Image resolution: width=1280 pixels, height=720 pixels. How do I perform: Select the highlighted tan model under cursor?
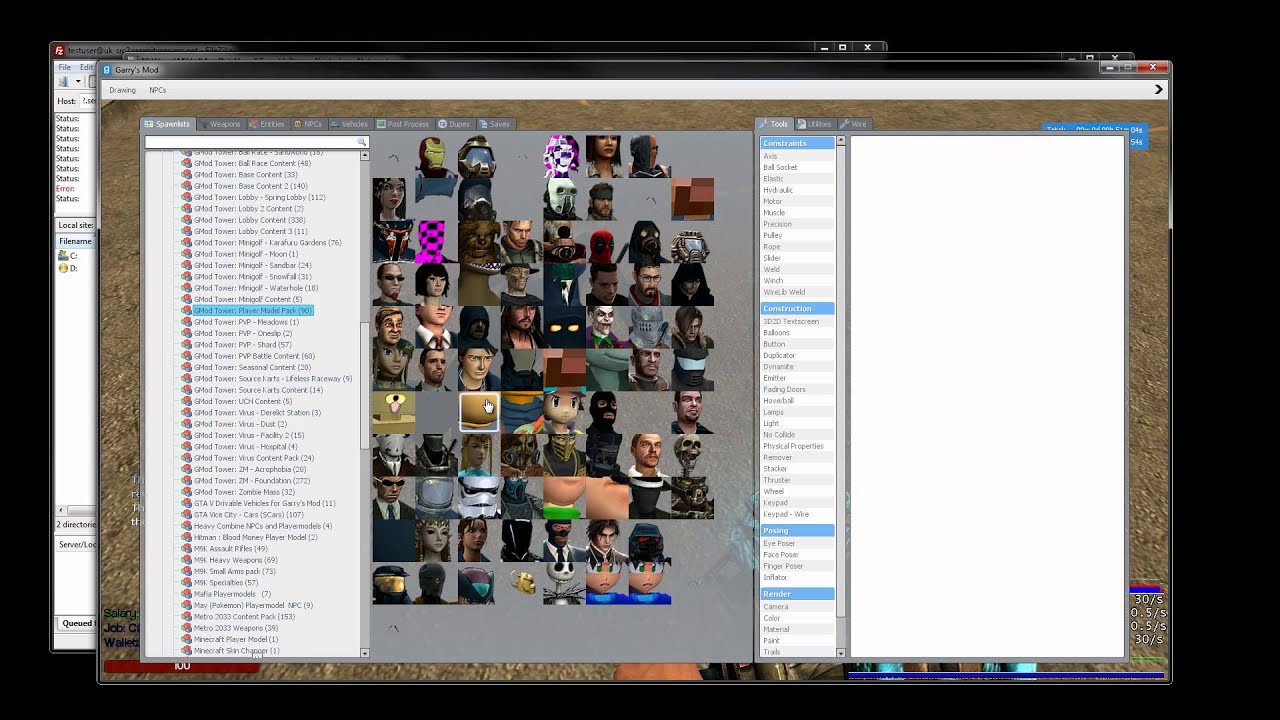tap(478, 413)
